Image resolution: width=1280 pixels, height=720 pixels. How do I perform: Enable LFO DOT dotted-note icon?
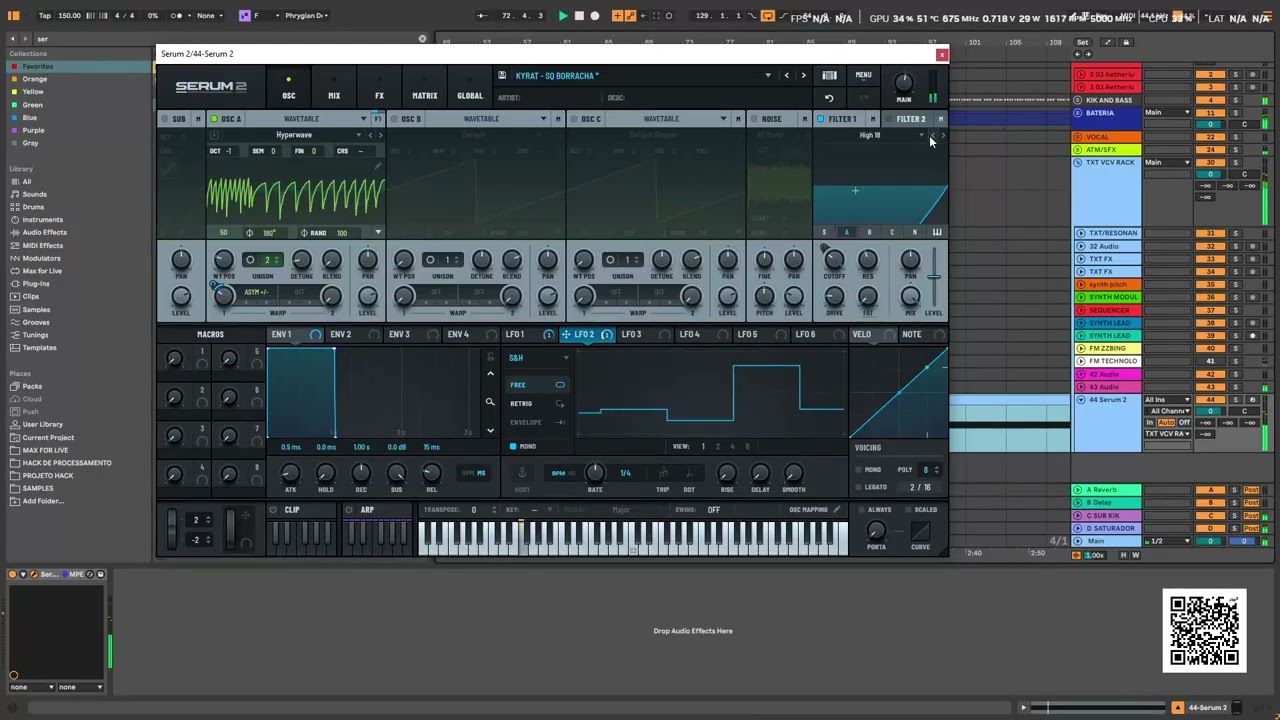click(x=689, y=473)
